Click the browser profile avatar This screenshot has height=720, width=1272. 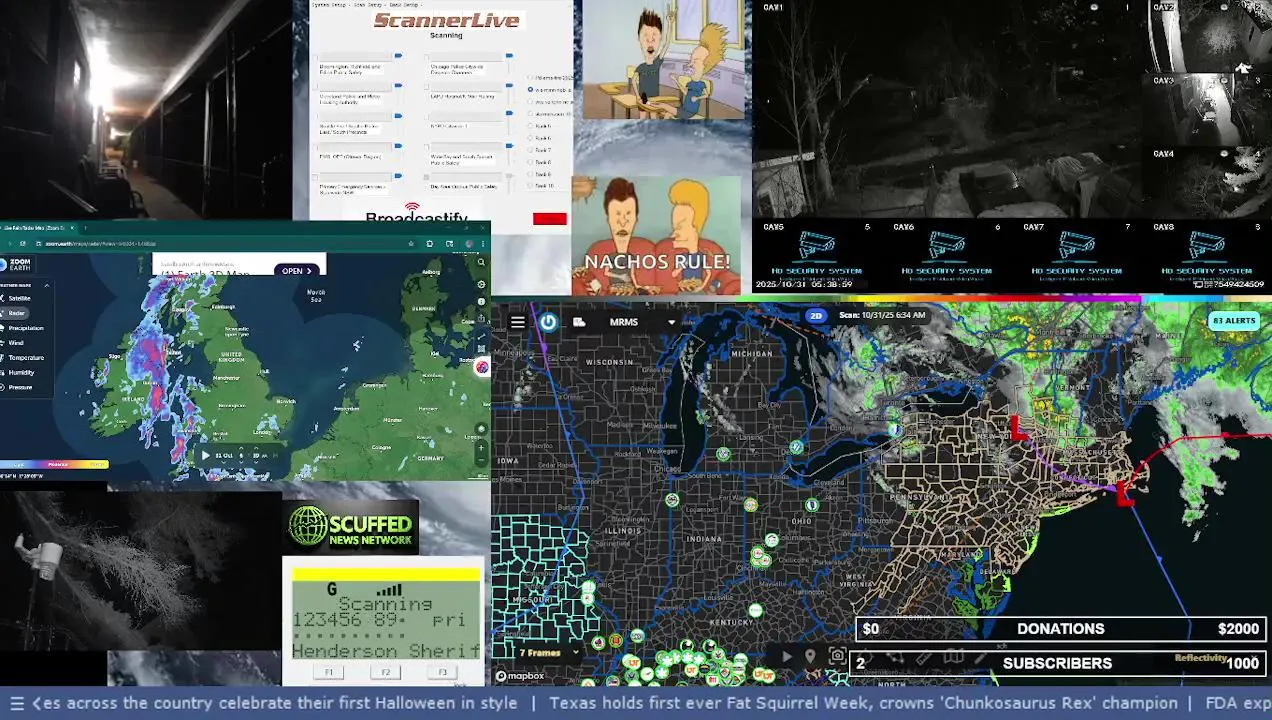(x=469, y=244)
